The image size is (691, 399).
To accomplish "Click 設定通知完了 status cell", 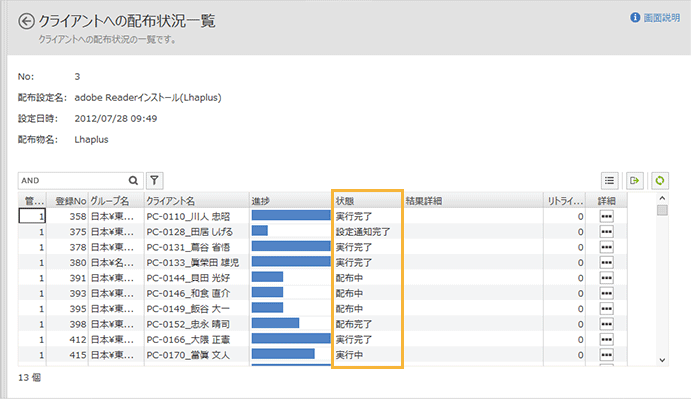I will click(363, 232).
